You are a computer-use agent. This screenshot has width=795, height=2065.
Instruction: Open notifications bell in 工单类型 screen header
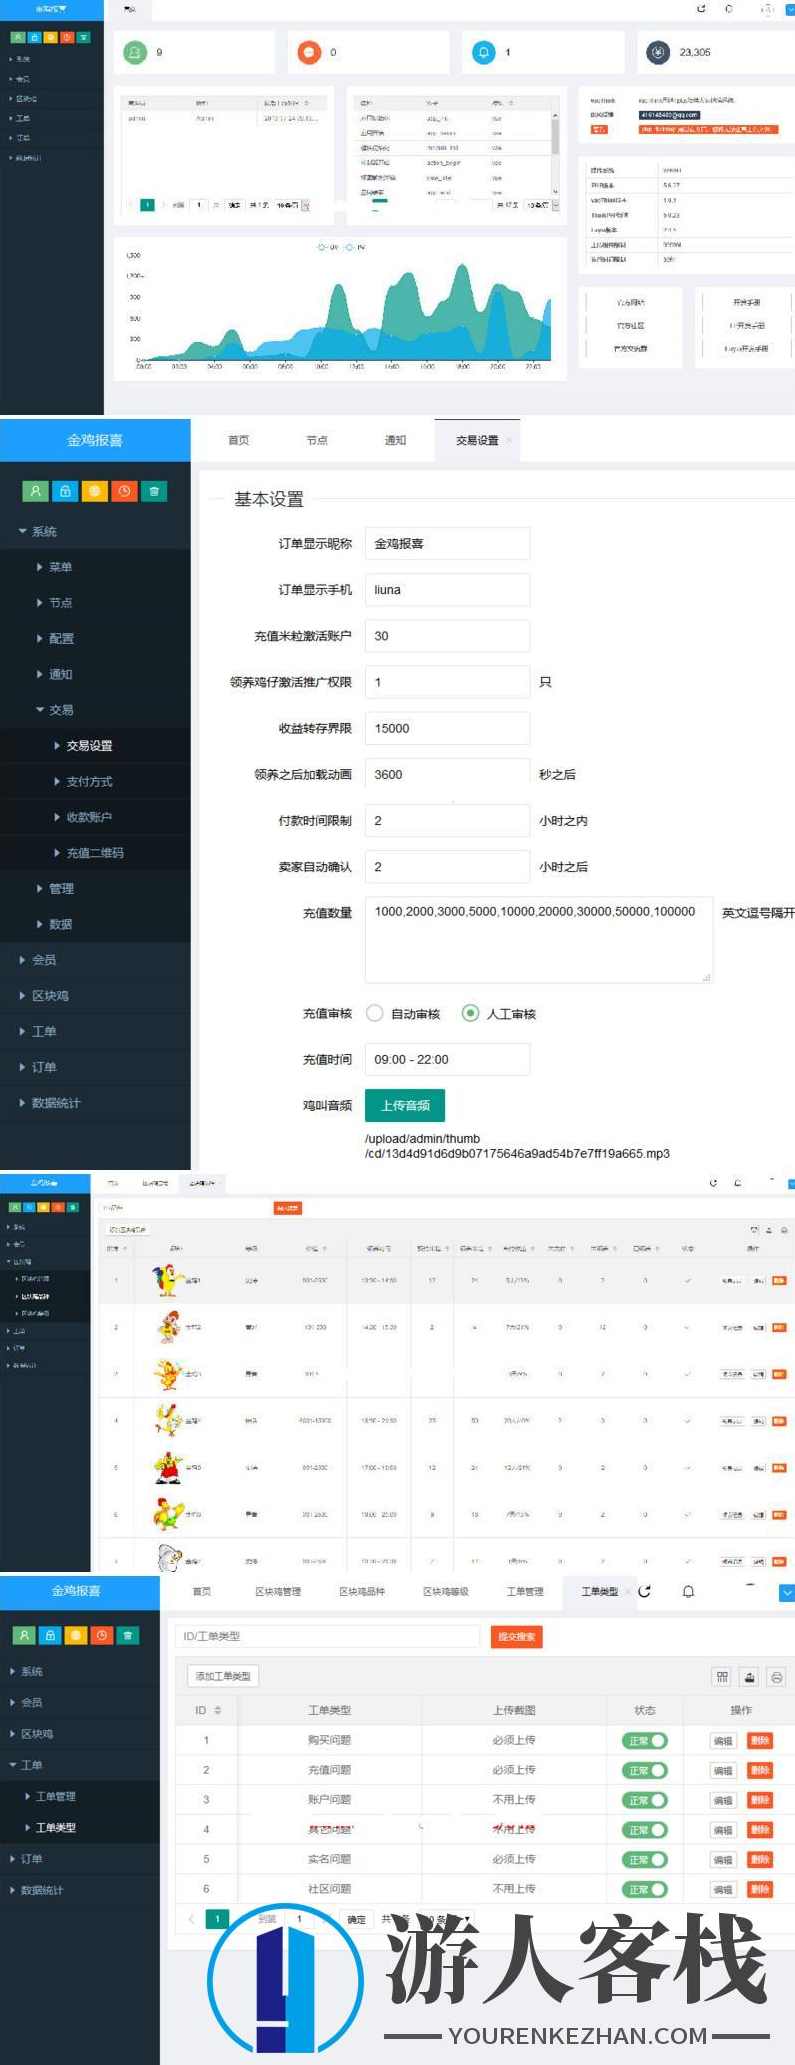point(688,1591)
